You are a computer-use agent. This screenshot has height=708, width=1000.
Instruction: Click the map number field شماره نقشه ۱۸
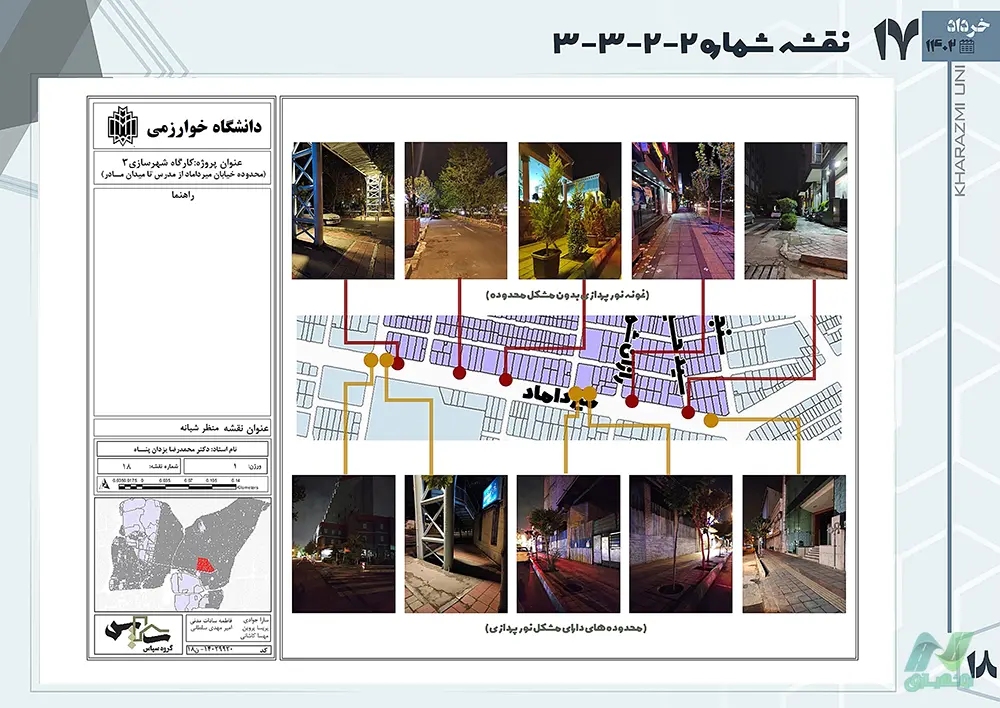[139, 466]
